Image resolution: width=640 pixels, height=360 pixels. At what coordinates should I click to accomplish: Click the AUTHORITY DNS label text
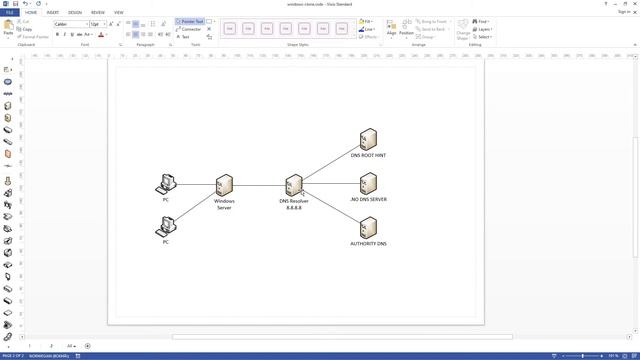[x=368, y=244]
